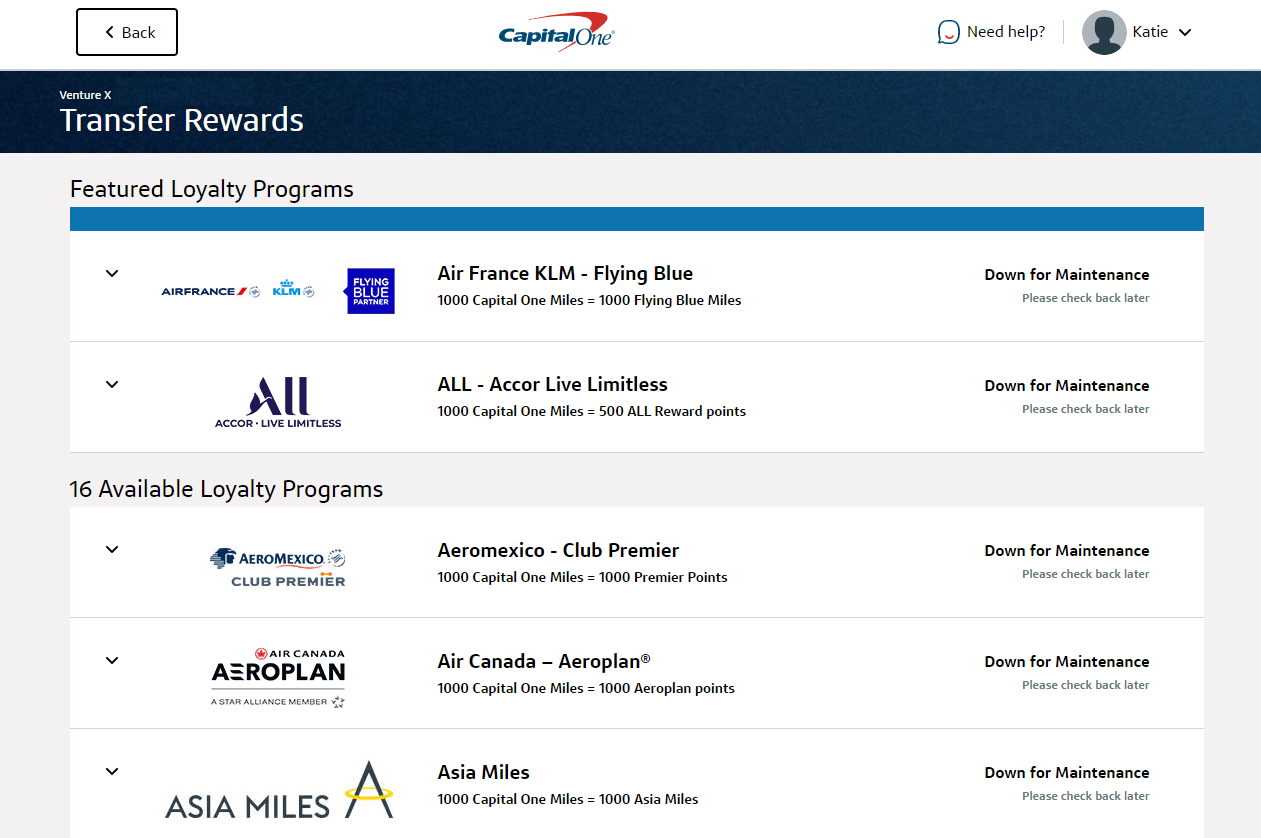Image resolution: width=1261 pixels, height=838 pixels.
Task: Click the Flying Blue Partner badge
Action: 369,290
